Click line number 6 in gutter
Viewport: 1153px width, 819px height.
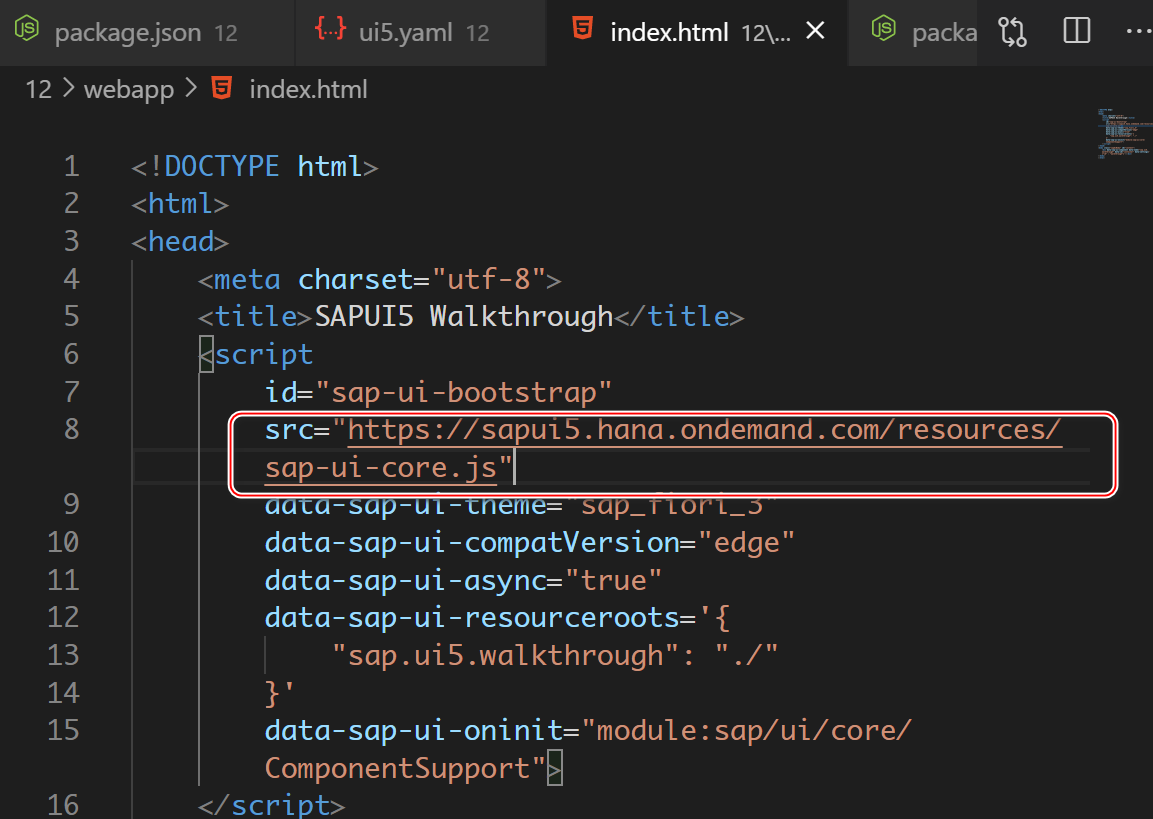click(x=71, y=355)
